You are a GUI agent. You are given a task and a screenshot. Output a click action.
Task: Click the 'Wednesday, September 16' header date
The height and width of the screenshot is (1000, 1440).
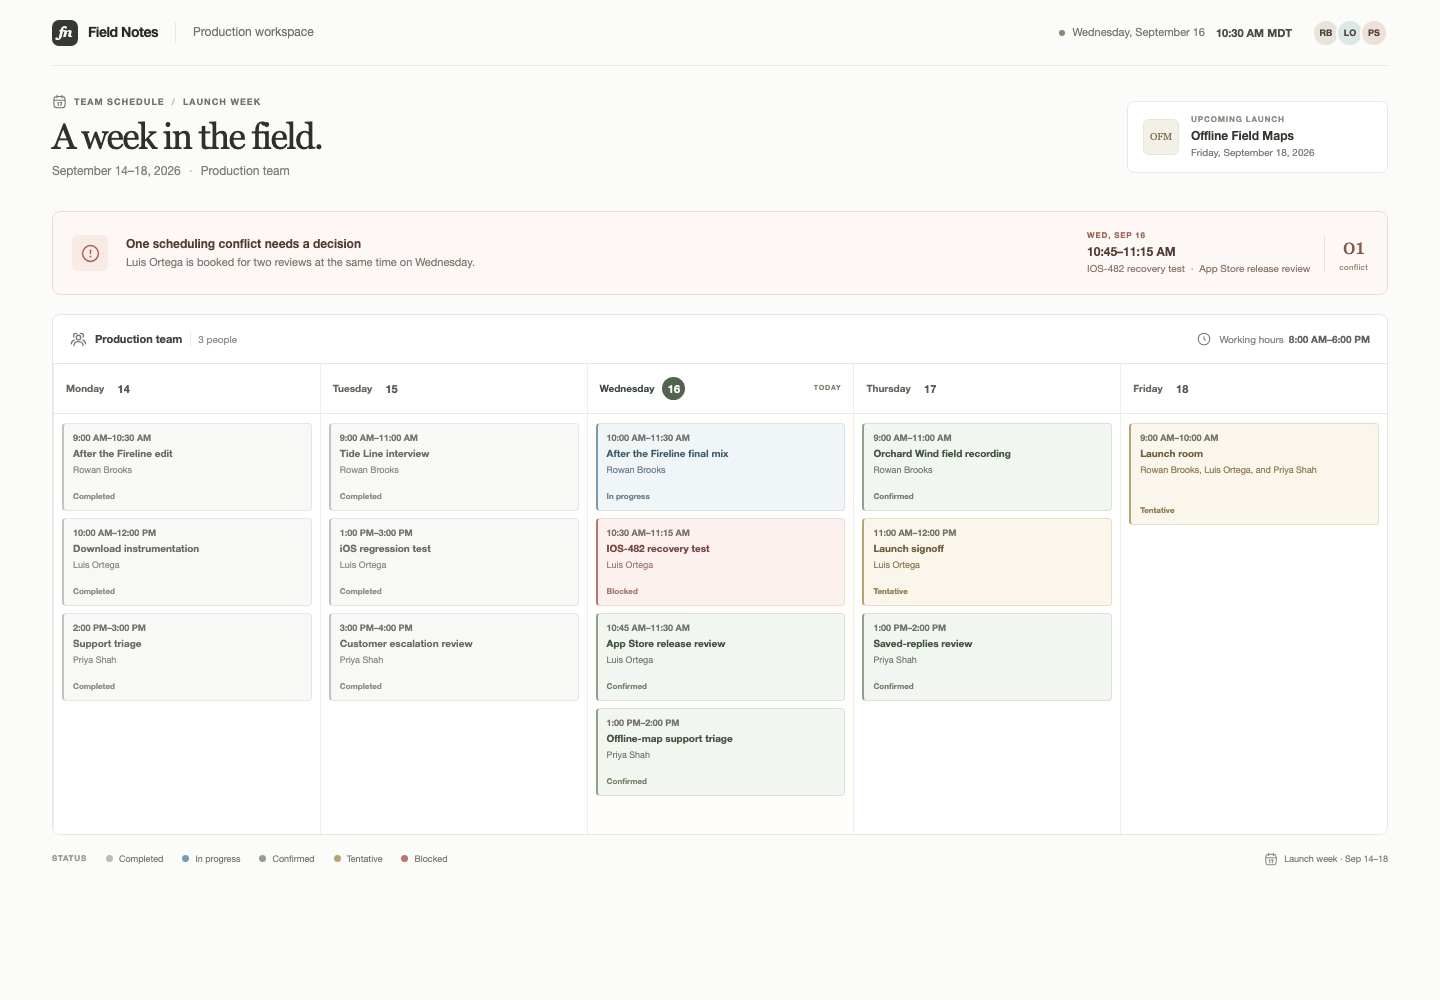(x=1138, y=33)
